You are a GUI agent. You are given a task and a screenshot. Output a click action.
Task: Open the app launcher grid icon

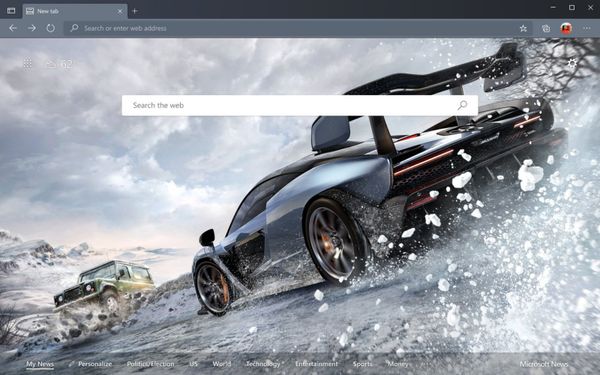coord(28,64)
